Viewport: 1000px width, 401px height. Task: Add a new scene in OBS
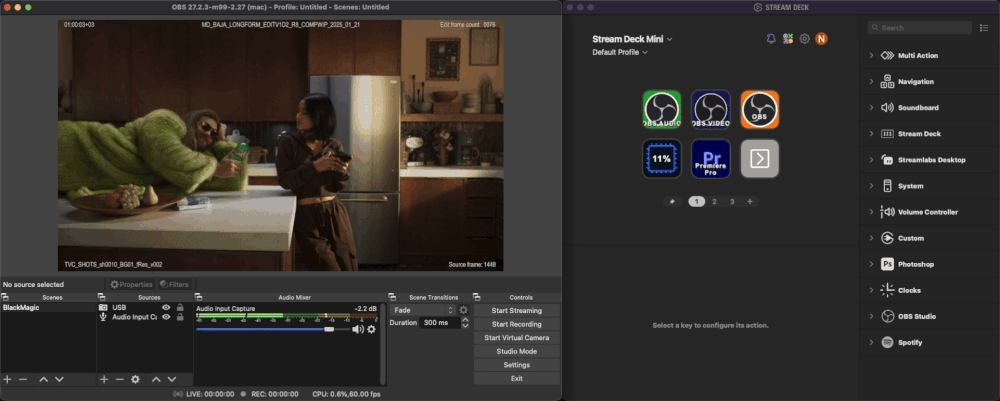pyautogui.click(x=8, y=379)
